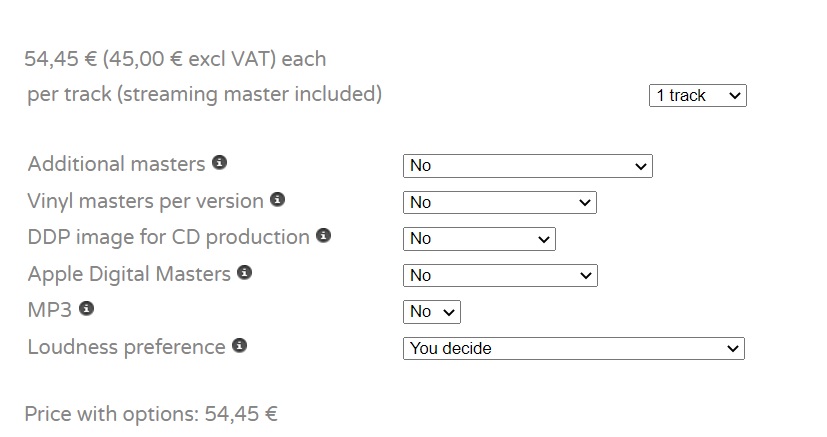Click the 'Loudness preference' label text

click(126, 347)
